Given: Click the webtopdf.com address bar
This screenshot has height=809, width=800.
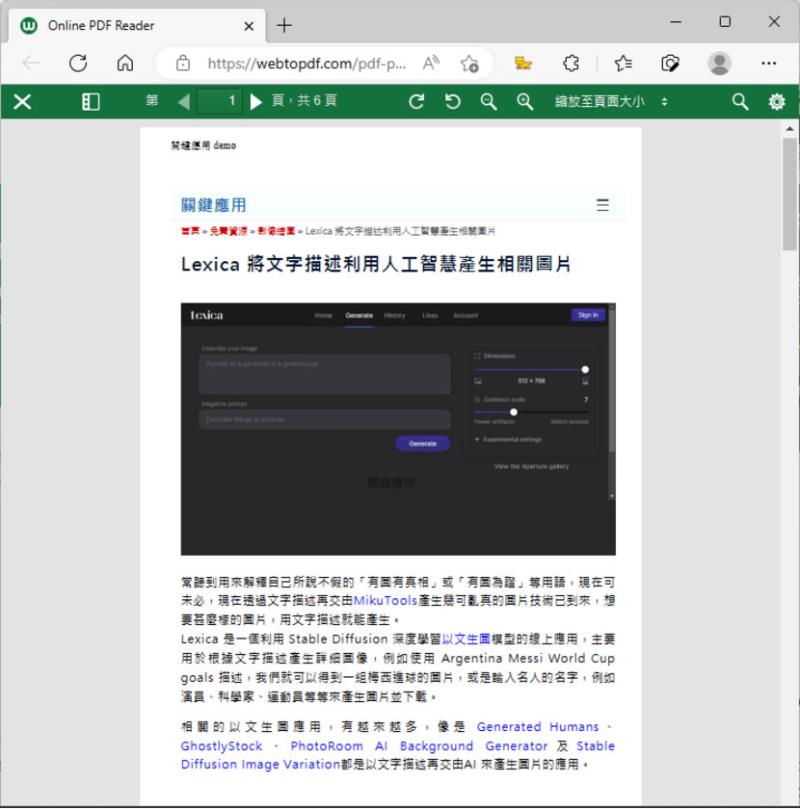Looking at the screenshot, I should [306, 63].
